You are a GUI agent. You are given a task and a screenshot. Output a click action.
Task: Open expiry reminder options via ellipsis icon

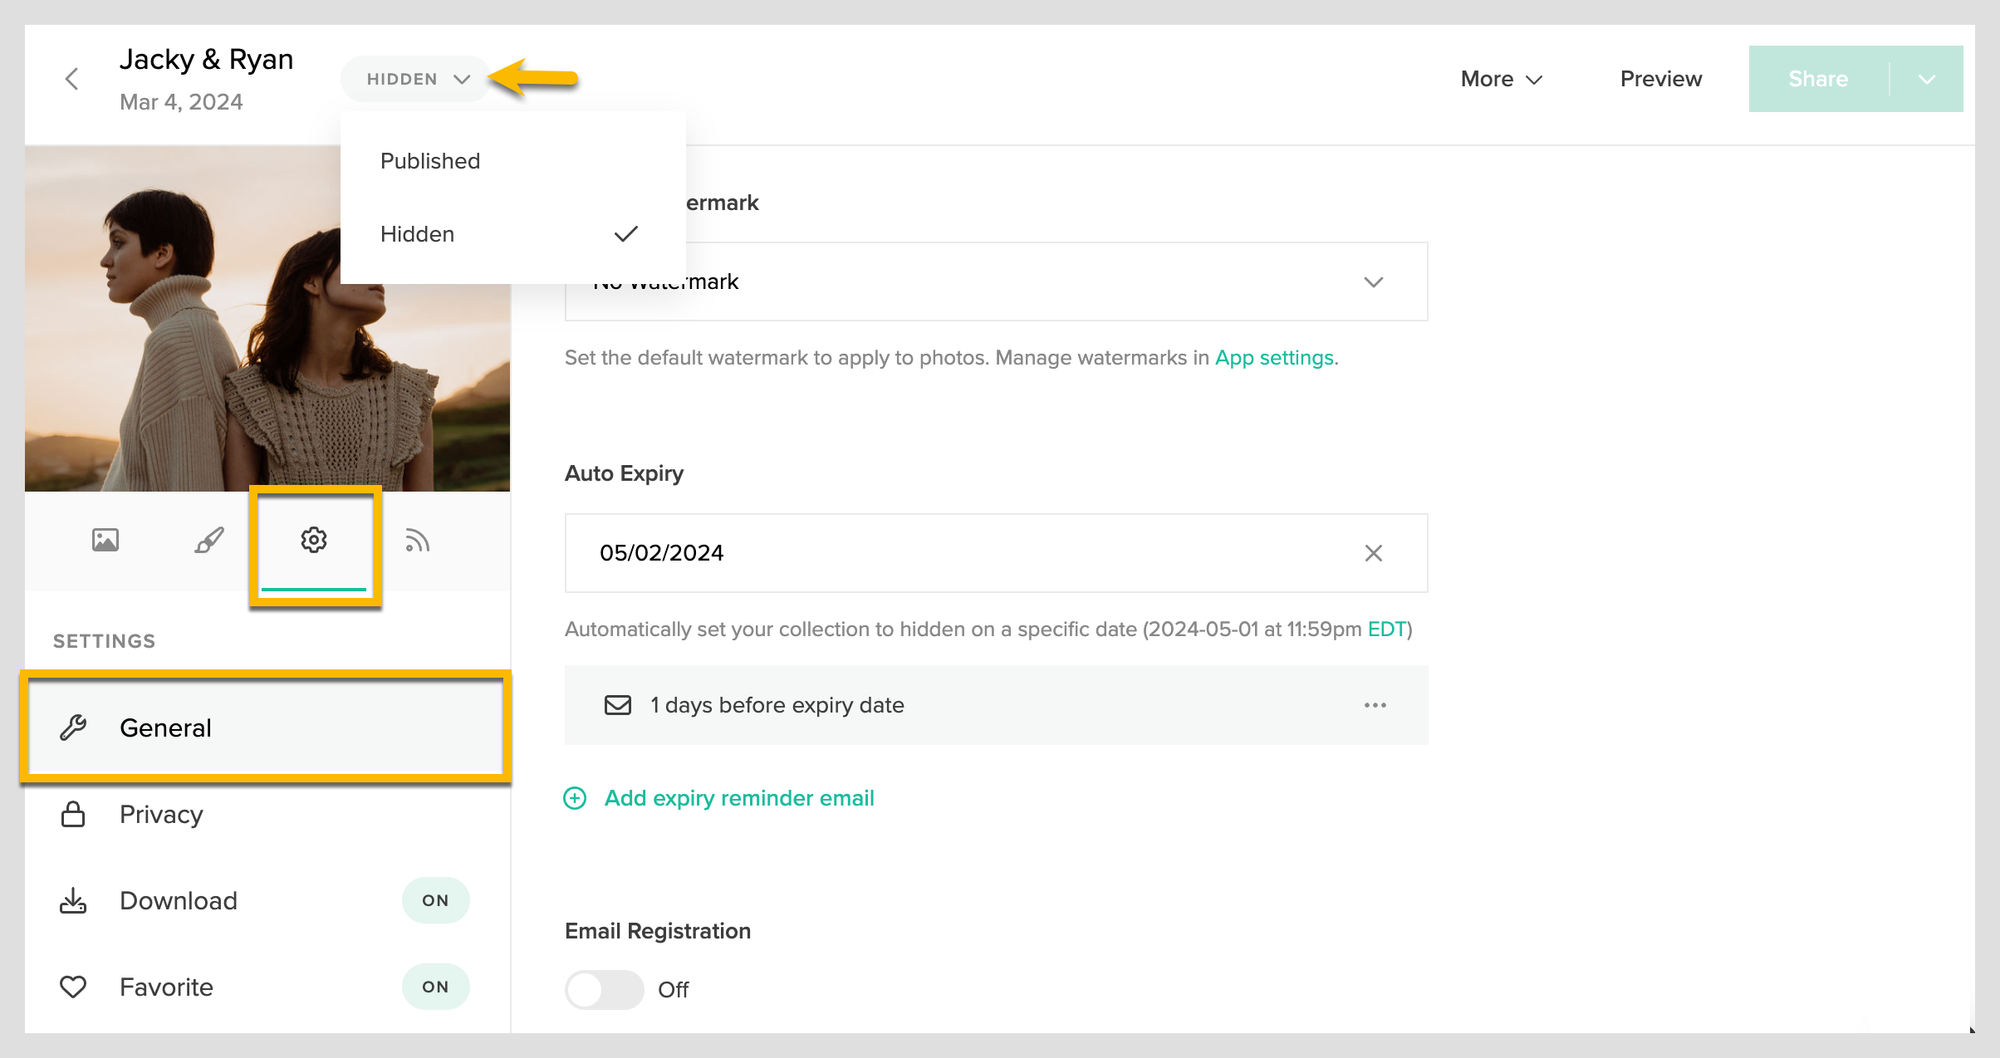(x=1374, y=705)
